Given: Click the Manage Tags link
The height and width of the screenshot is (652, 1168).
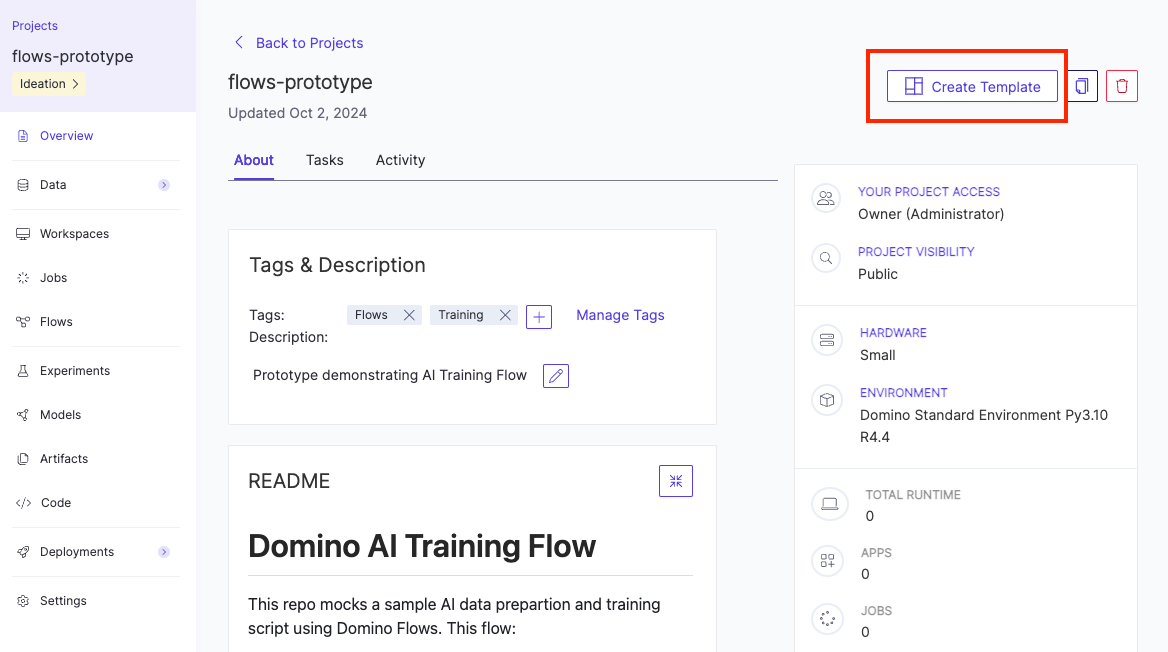Looking at the screenshot, I should click(620, 315).
